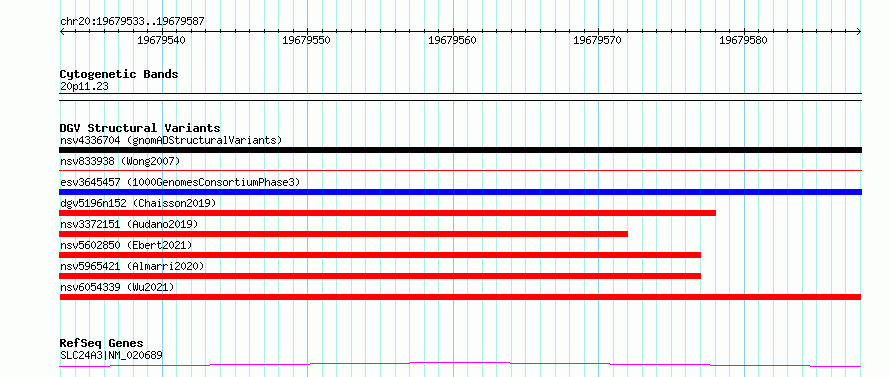This screenshot has width=890, height=377.
Task: Click the red nsv3372151 variant bar
Action: [343, 234]
